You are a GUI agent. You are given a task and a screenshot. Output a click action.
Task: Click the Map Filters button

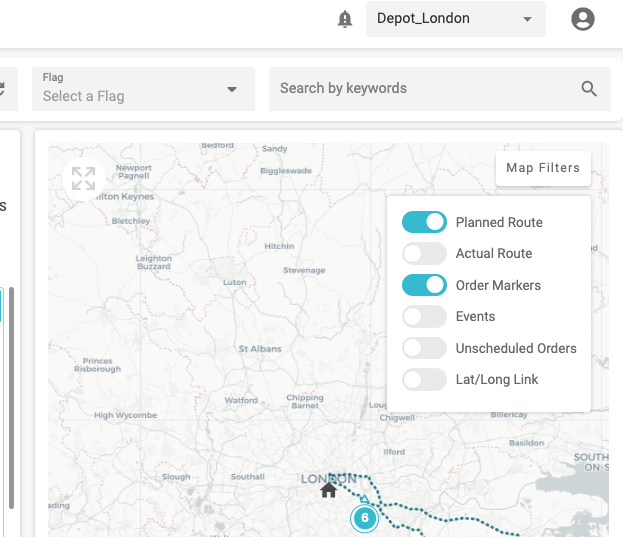543,168
